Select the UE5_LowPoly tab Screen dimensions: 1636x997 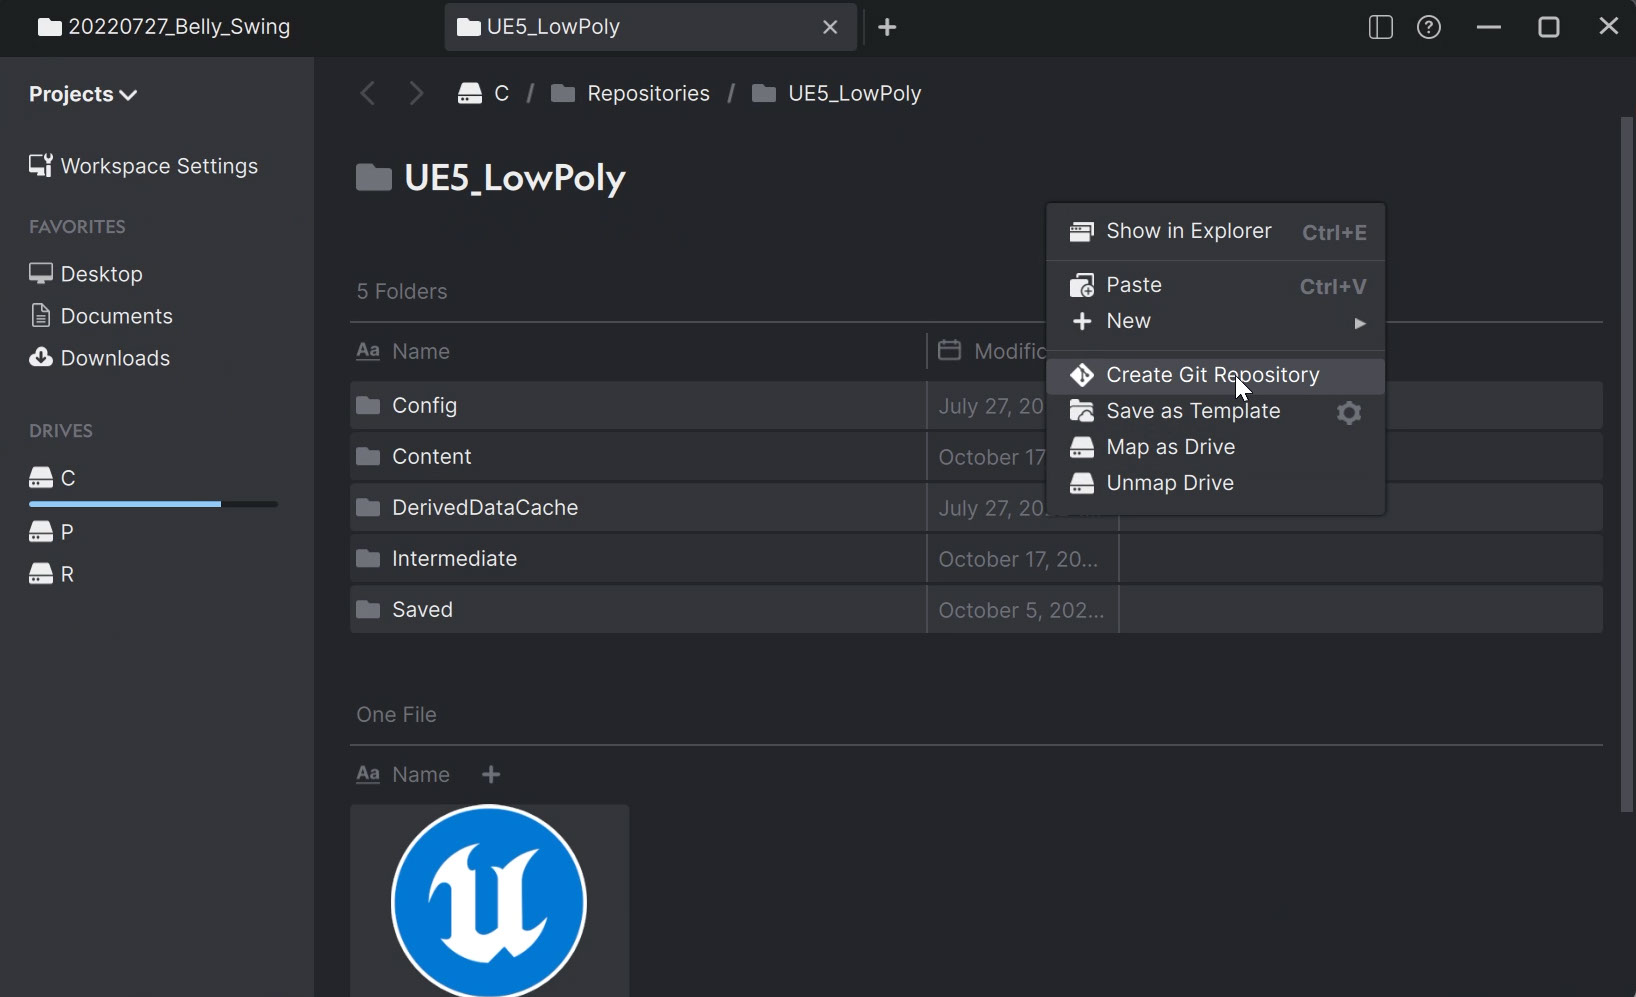[650, 27]
